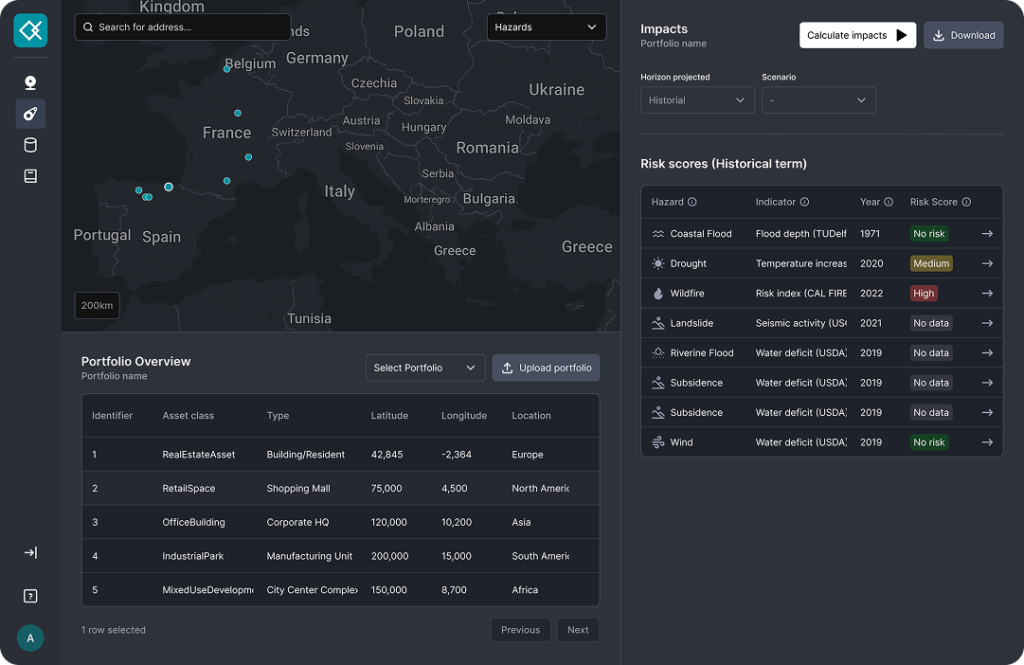The image size is (1024, 665).
Task: Click the help question mark icon
Action: 30,595
